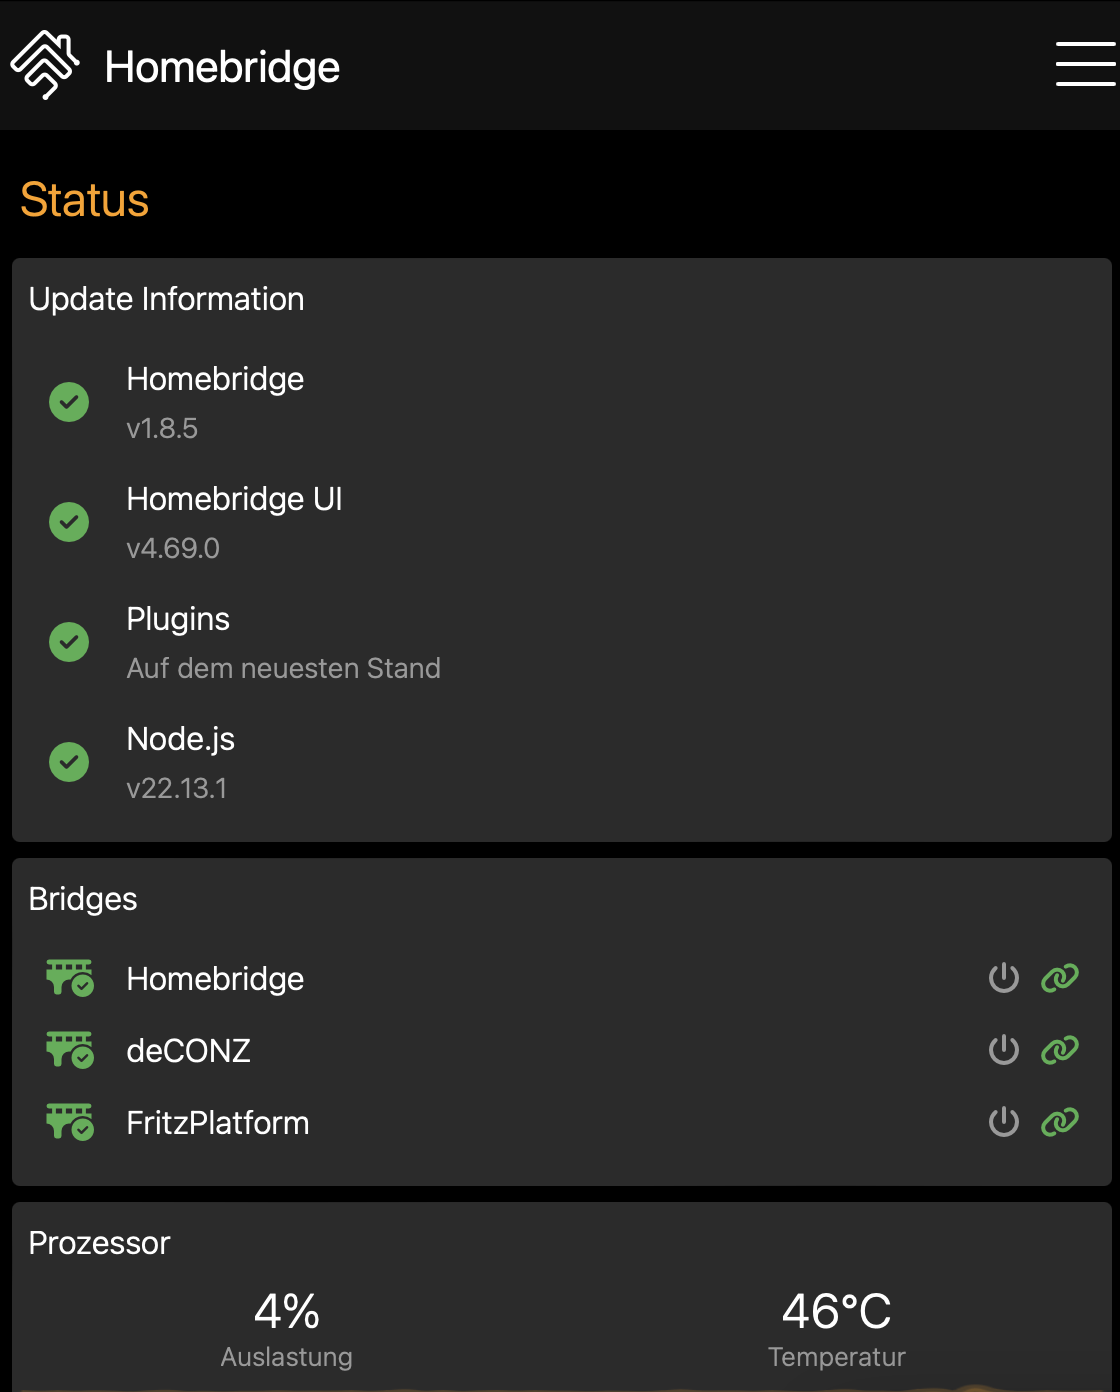Click the Homebridge v1.8.5 version text
Image resolution: width=1120 pixels, height=1392 pixels.
tap(162, 429)
